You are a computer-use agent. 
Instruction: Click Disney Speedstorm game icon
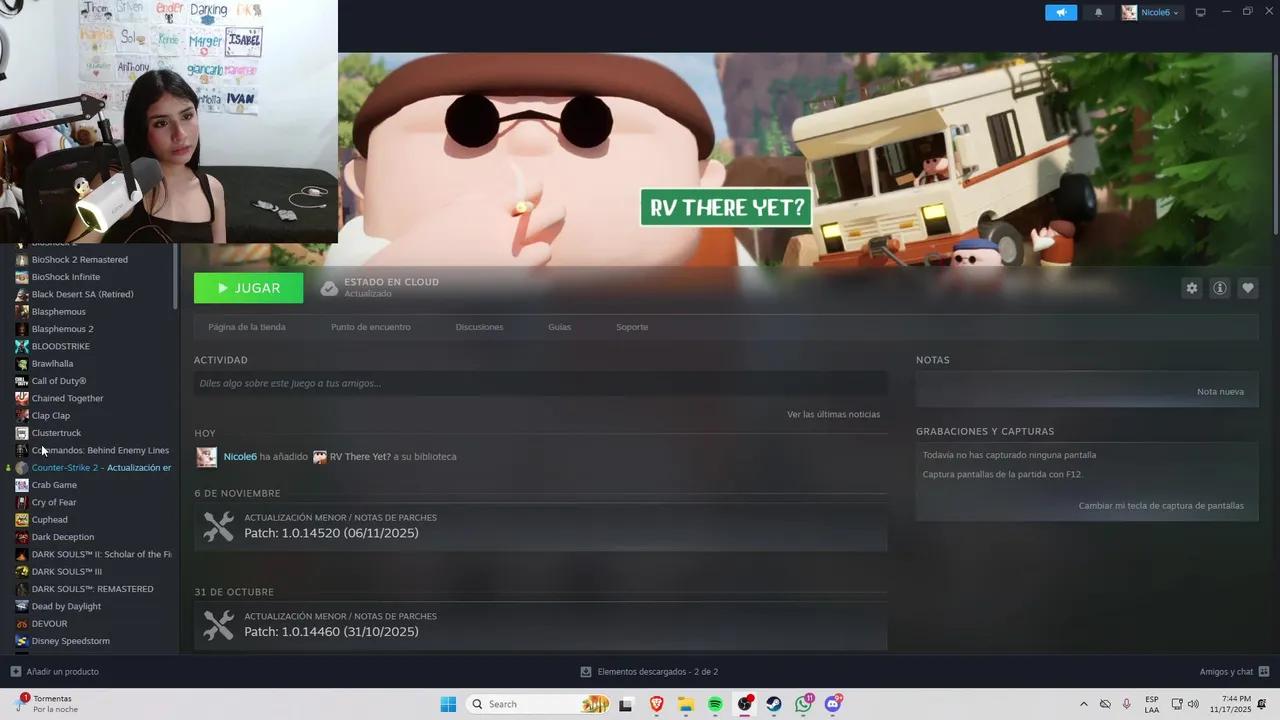coord(22,641)
